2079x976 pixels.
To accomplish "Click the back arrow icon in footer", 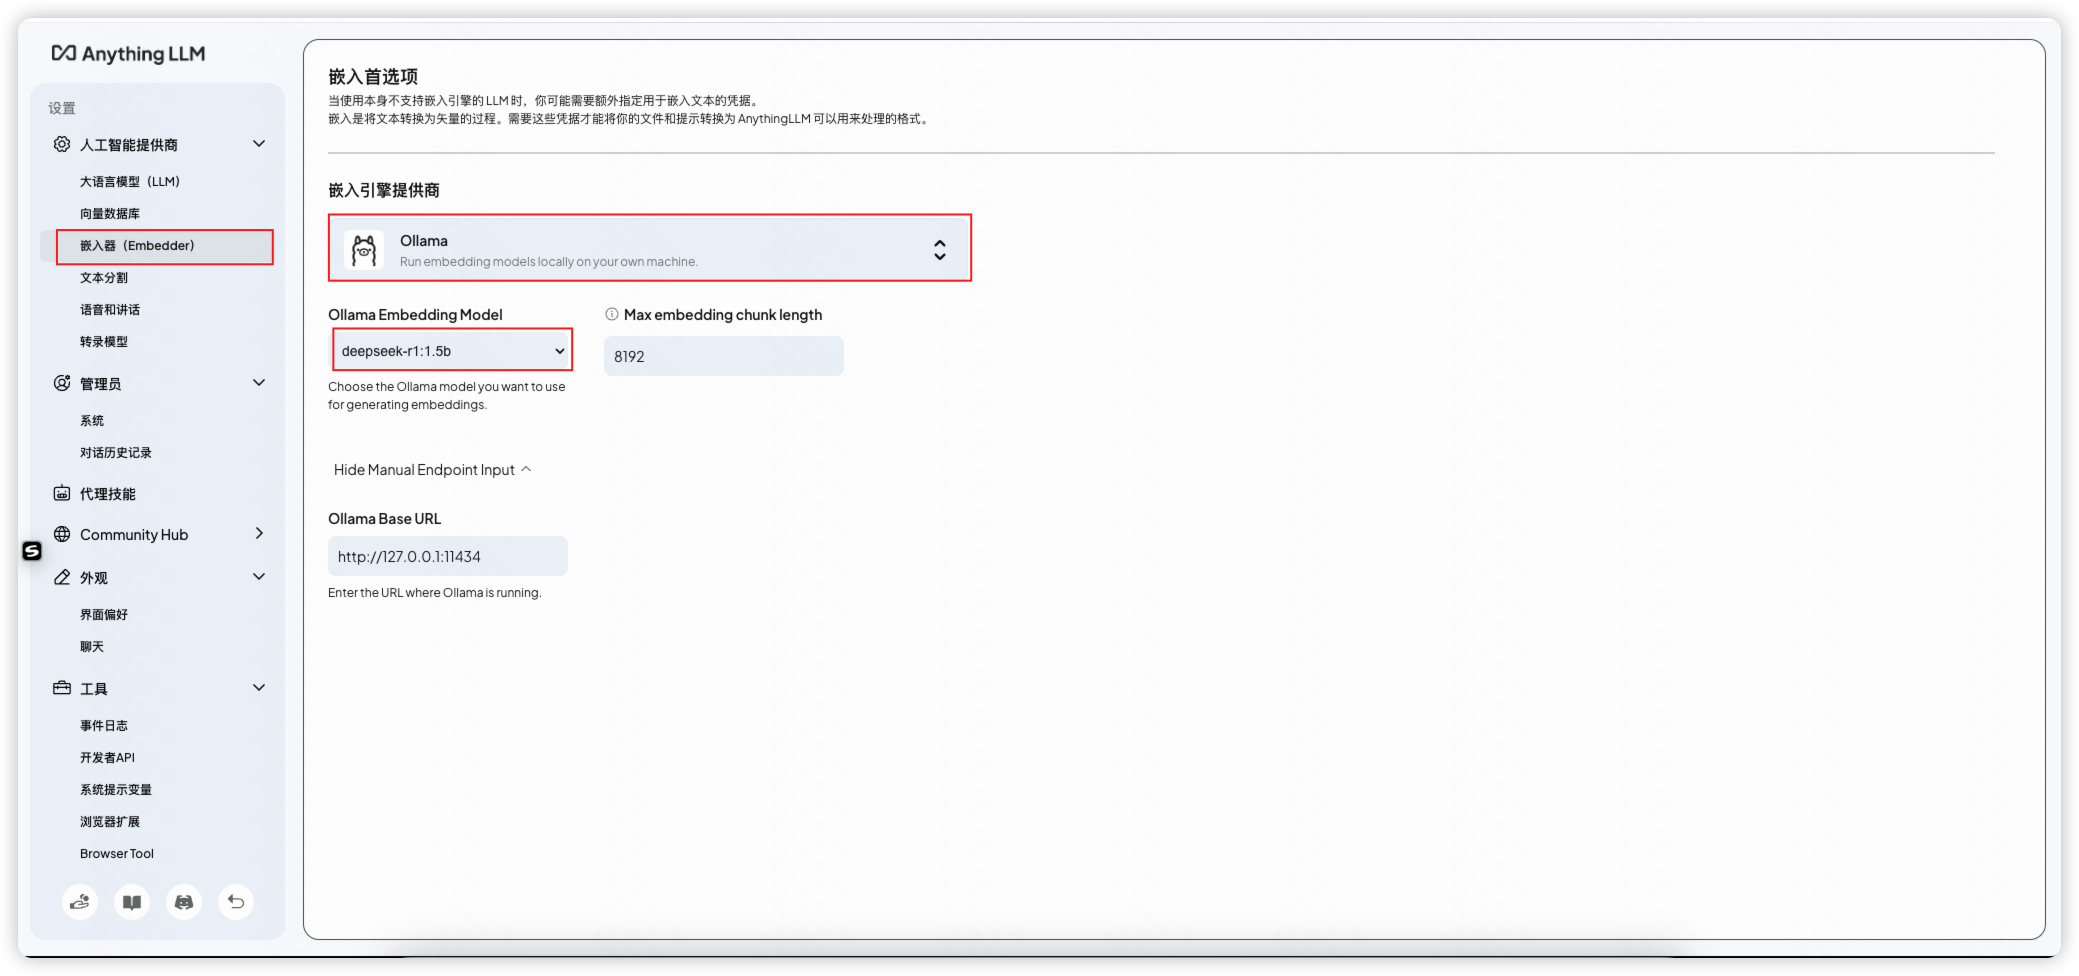I will tap(236, 902).
